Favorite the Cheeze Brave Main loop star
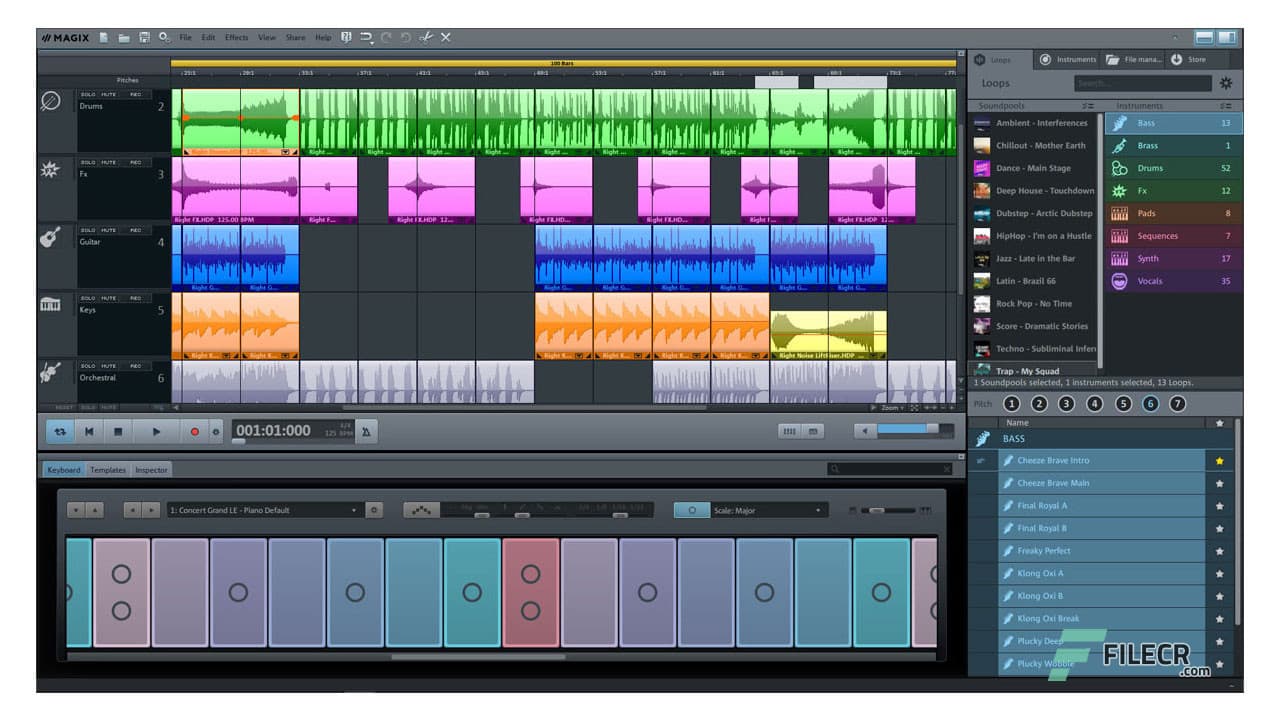The width and height of the screenshot is (1280, 720). [x=1218, y=482]
